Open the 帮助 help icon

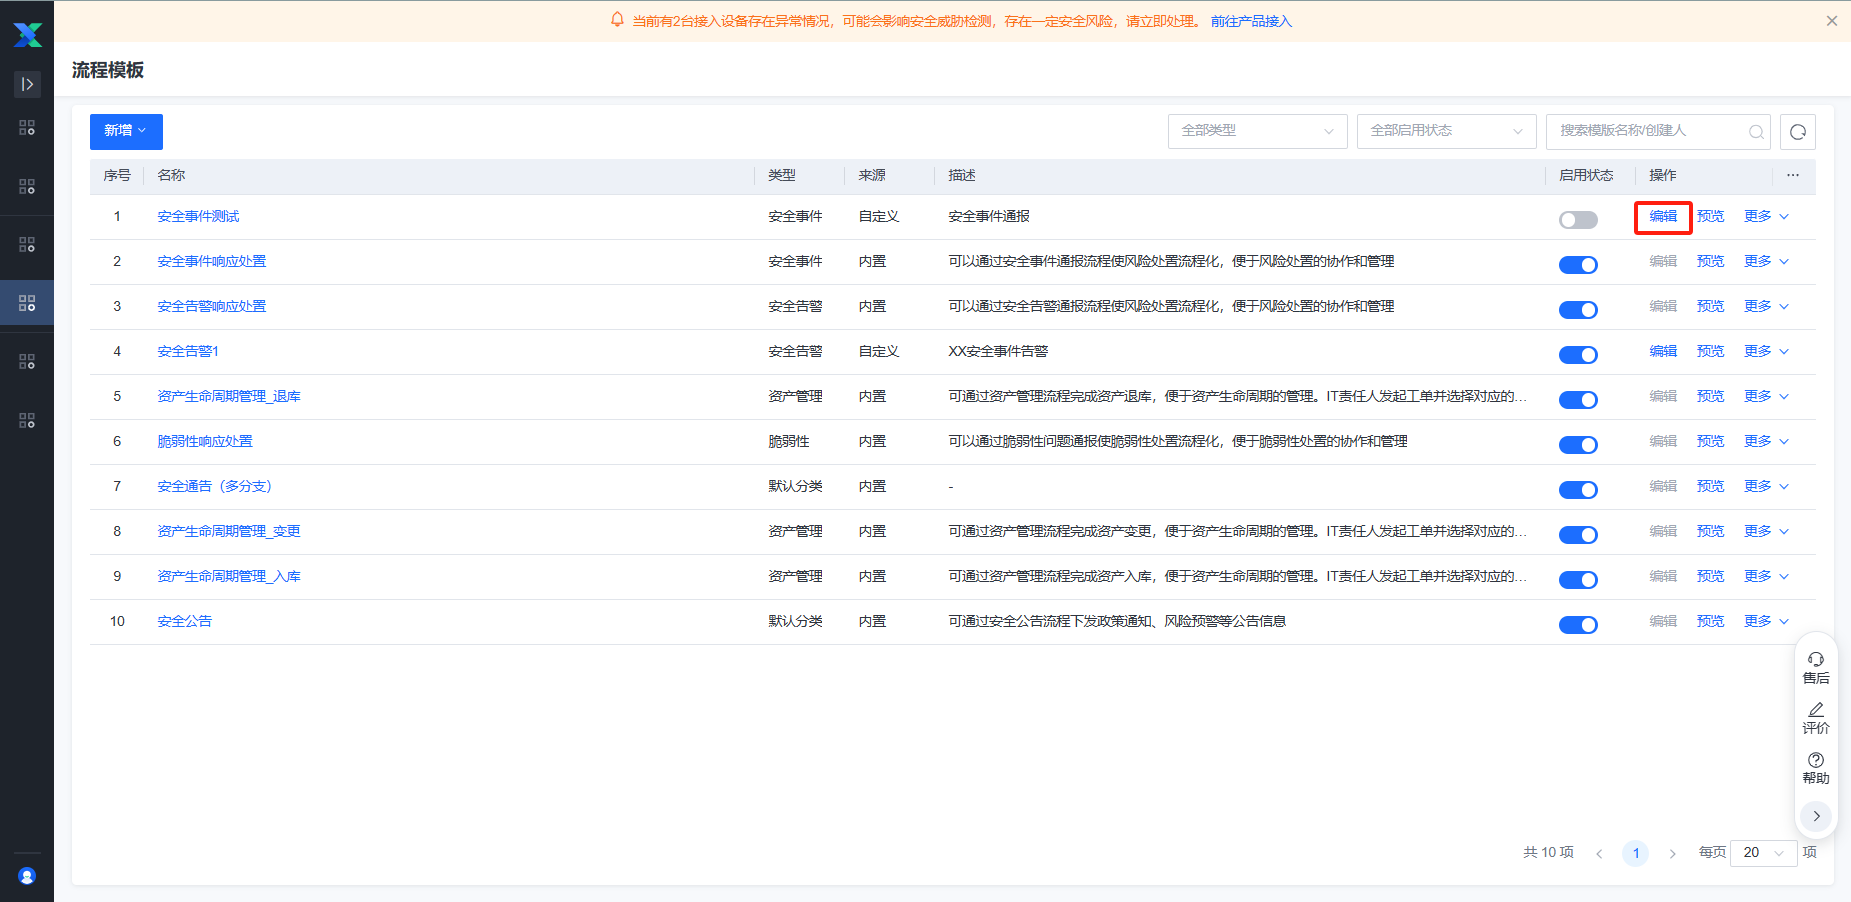[x=1815, y=760]
